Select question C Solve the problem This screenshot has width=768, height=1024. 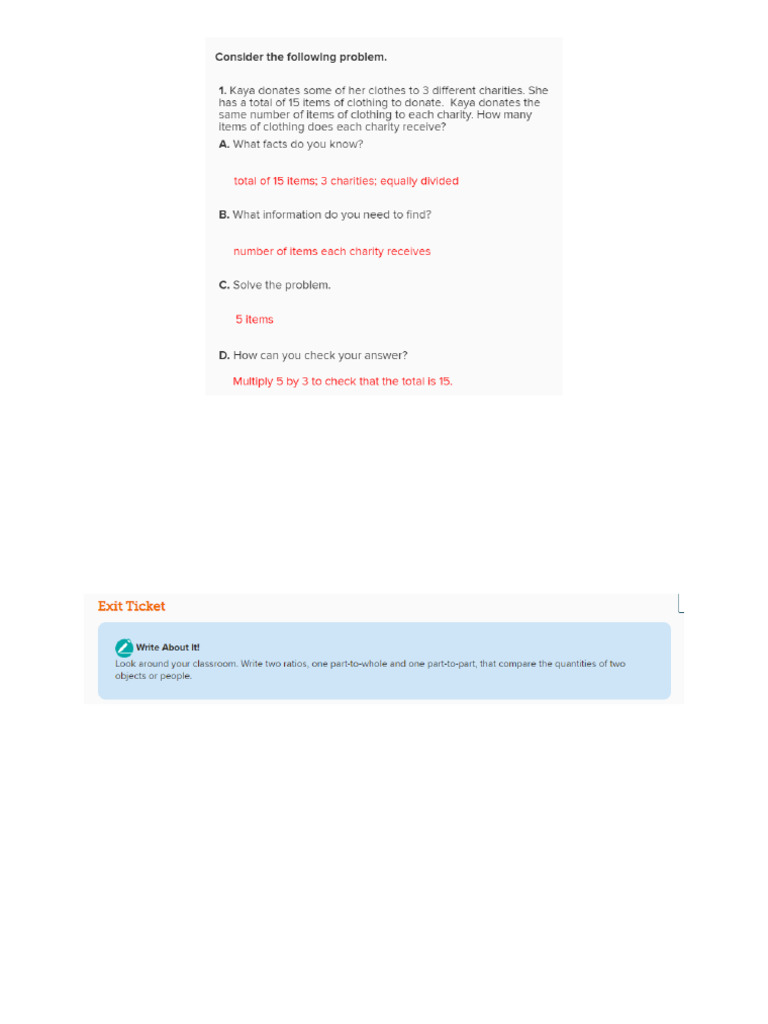[x=274, y=285]
